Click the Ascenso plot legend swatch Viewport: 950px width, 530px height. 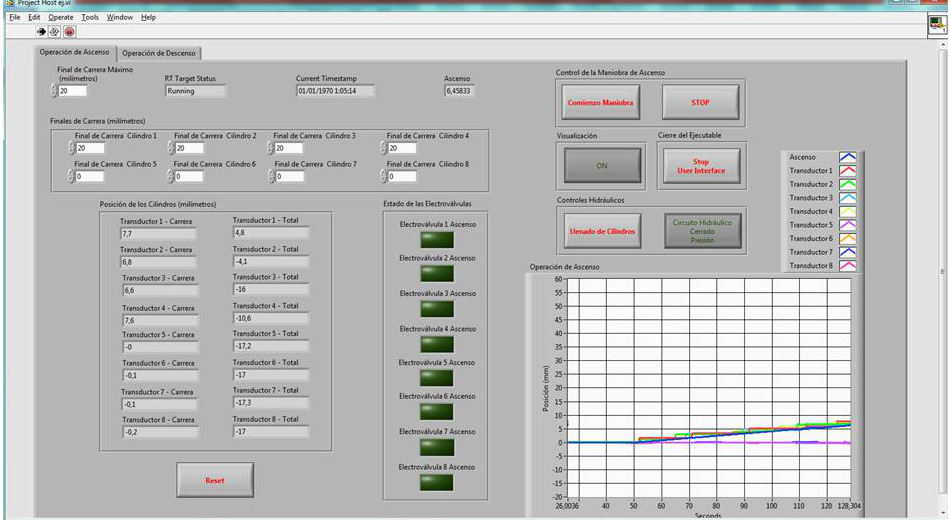point(847,157)
